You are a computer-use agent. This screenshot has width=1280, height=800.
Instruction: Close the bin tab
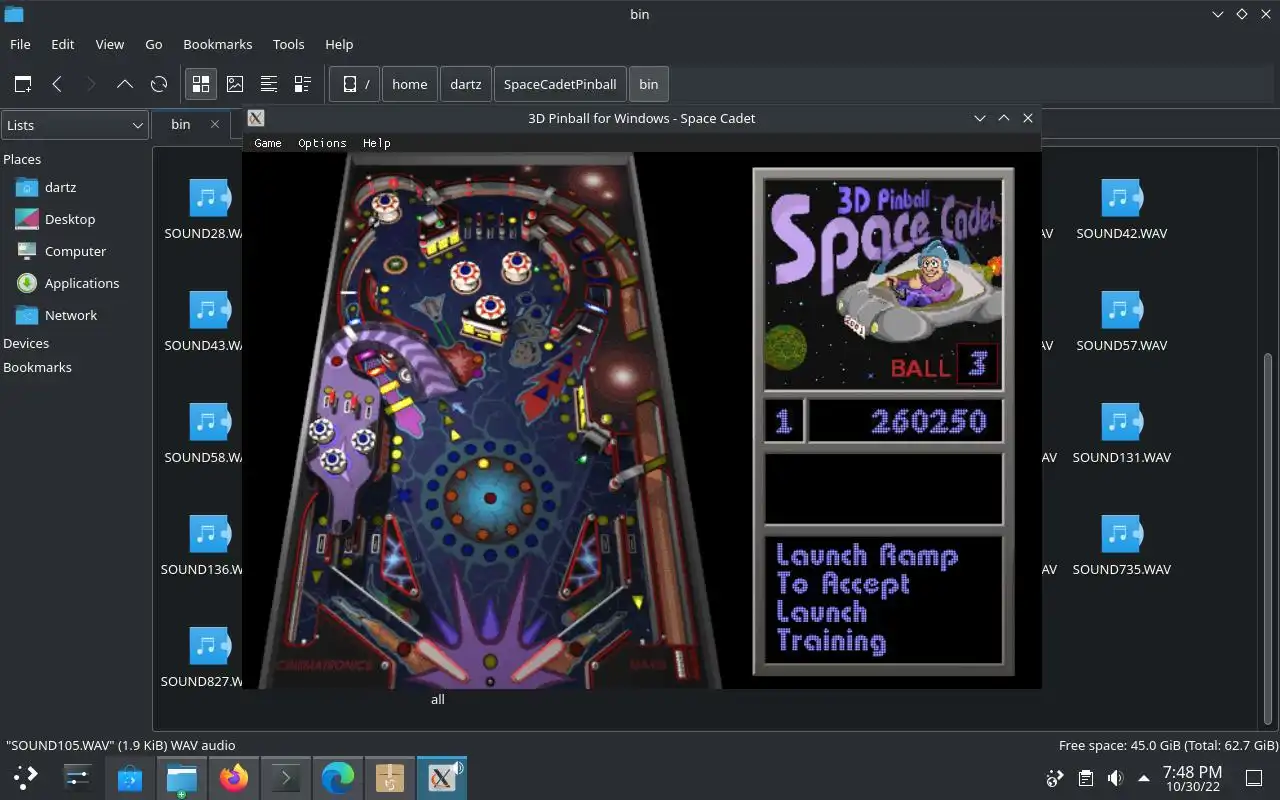point(214,124)
